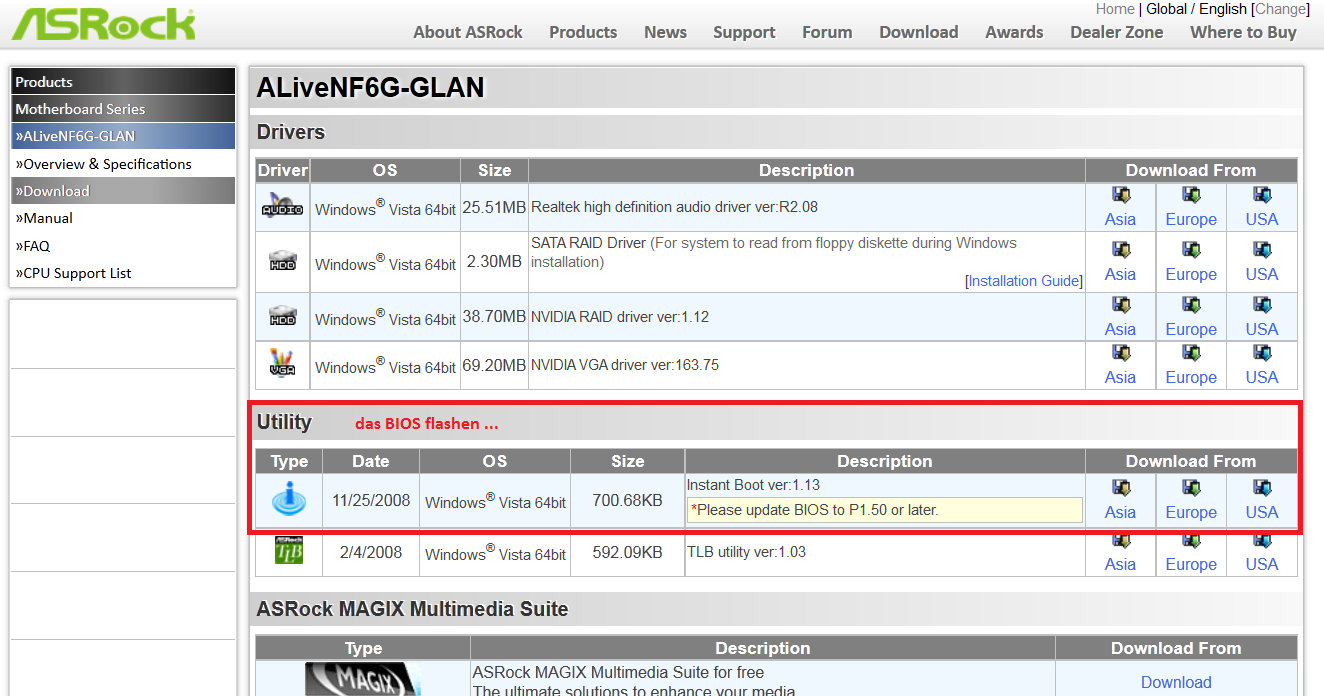Click the MAGIX Multimedia Suite Download link
Viewport: 1324px width, 696px height.
[x=1176, y=682]
